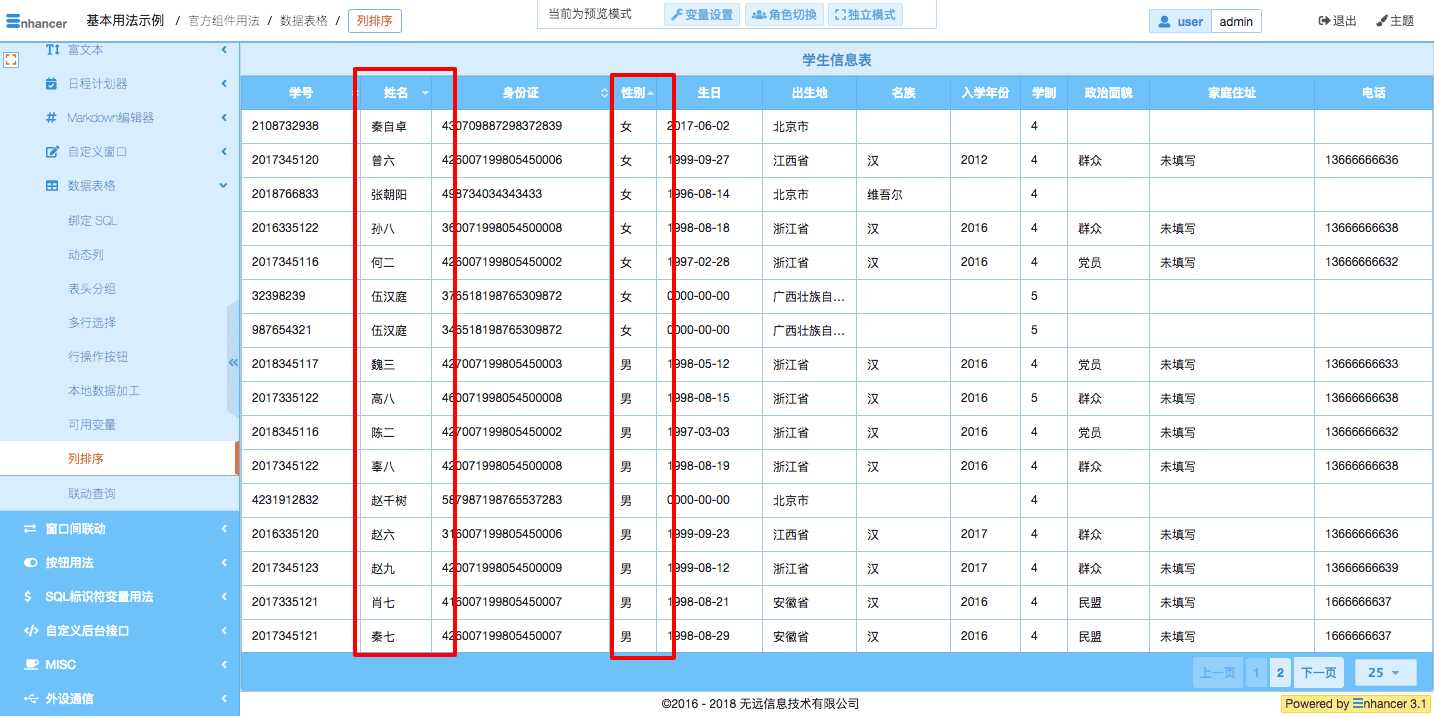Open the page size 25 dropdown
The image size is (1434, 718).
pos(1385,673)
